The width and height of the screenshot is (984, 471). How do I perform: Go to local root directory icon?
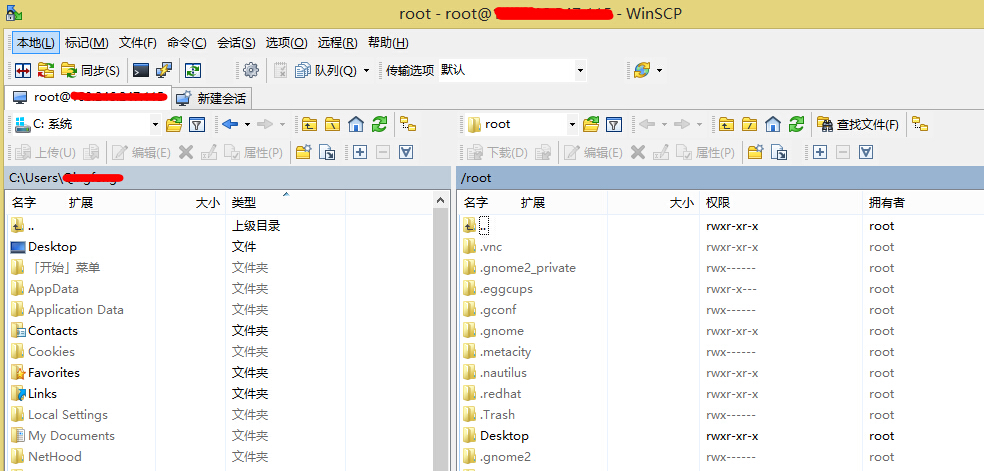[x=333, y=124]
